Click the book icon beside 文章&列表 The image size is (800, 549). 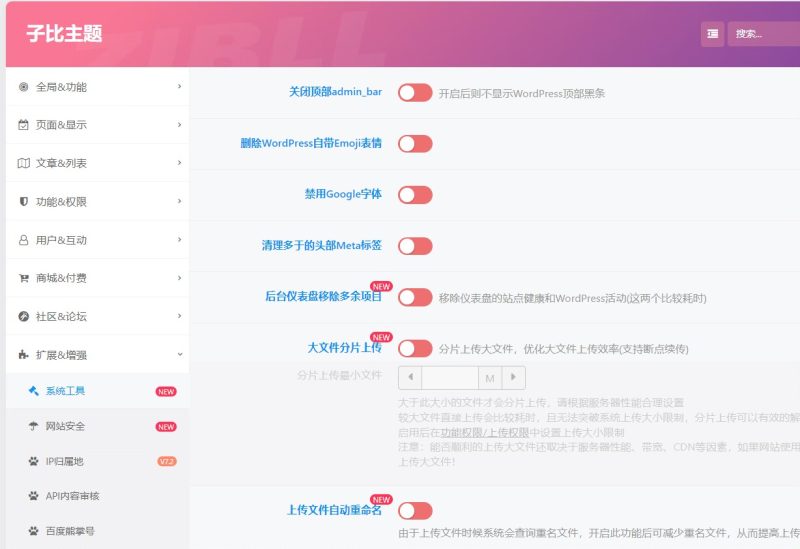23,163
